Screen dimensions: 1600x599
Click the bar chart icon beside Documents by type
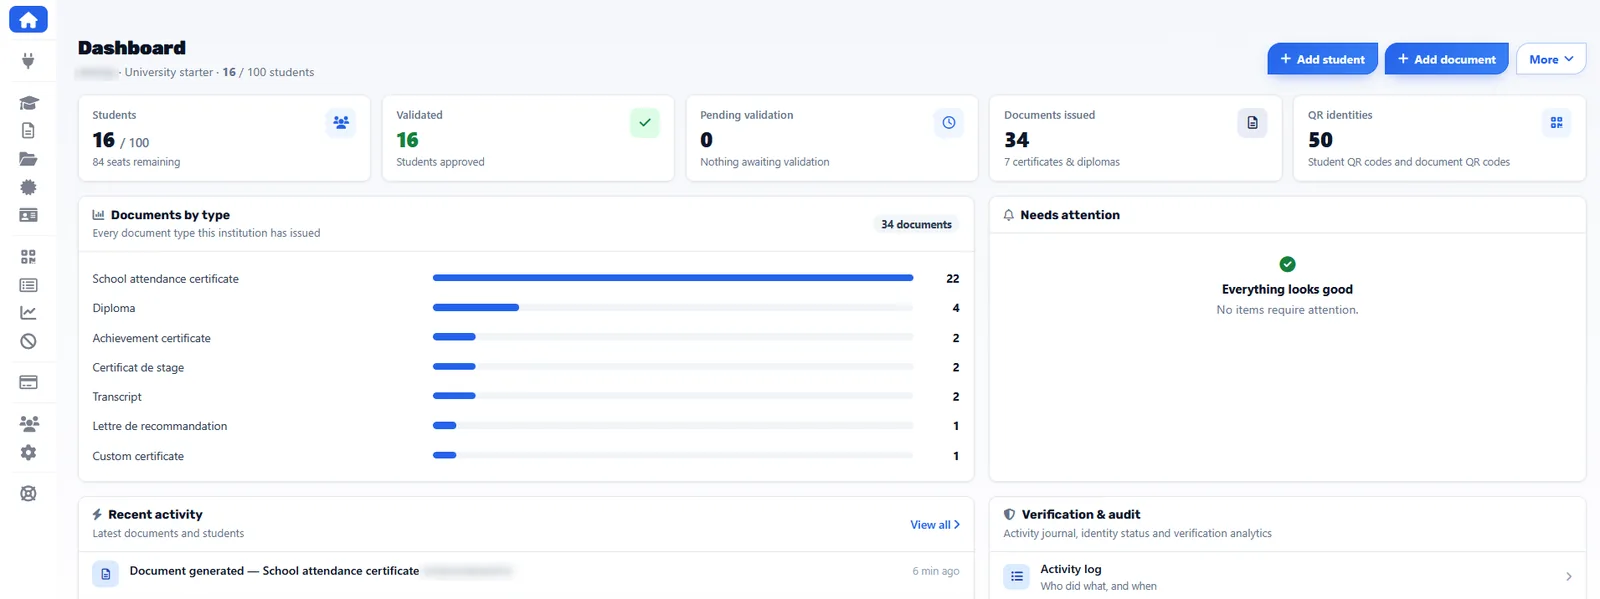tap(98, 215)
